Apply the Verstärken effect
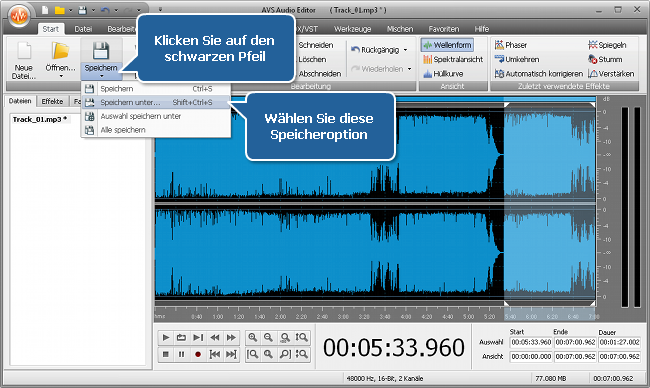The image size is (650, 388). (611, 74)
